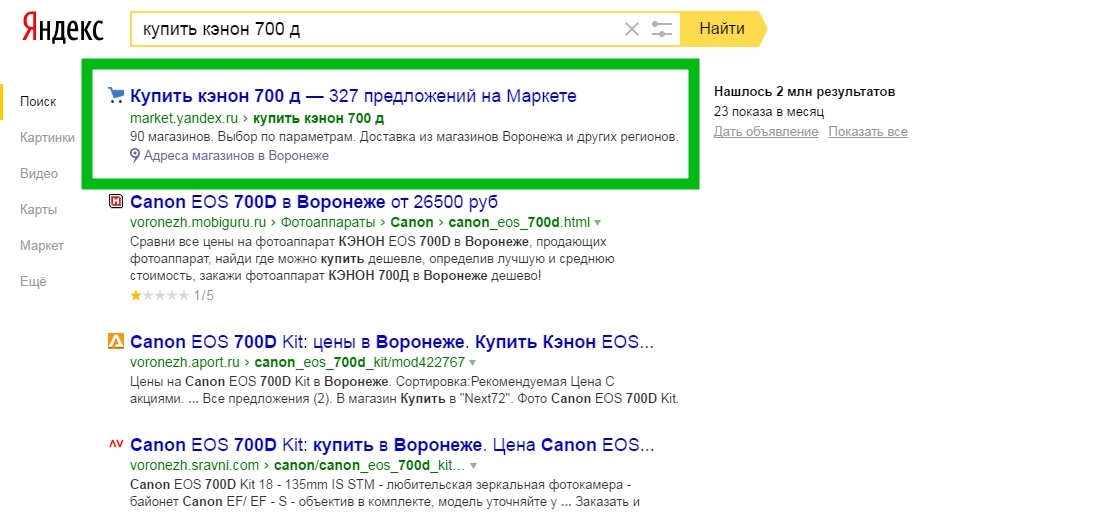This screenshot has width=1113, height=513.
Task: Click the star rating 1/5
Action: [172, 295]
